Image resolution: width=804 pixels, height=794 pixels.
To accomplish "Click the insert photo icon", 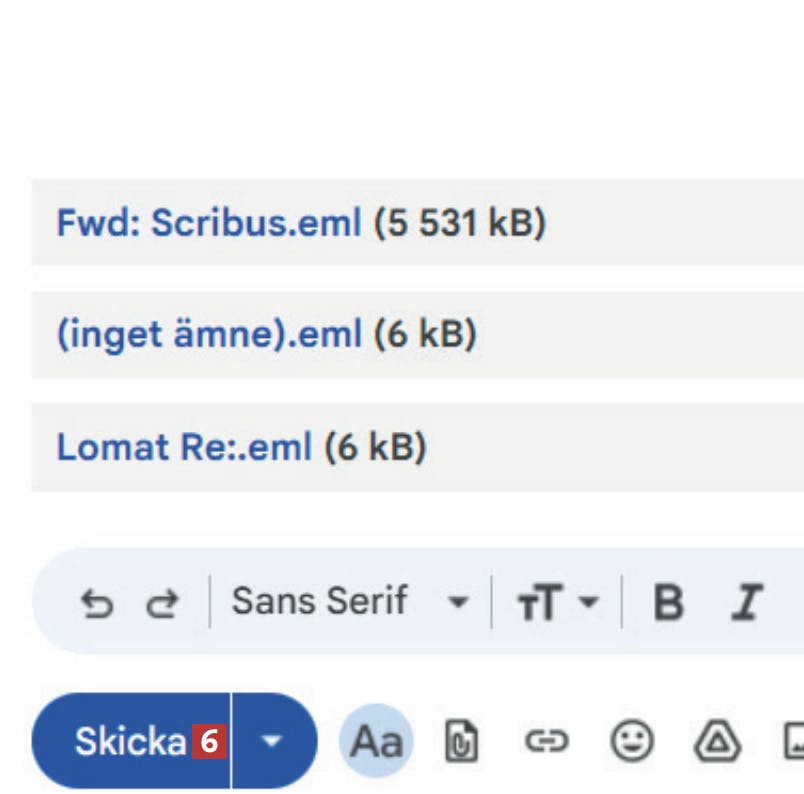I will 793,742.
